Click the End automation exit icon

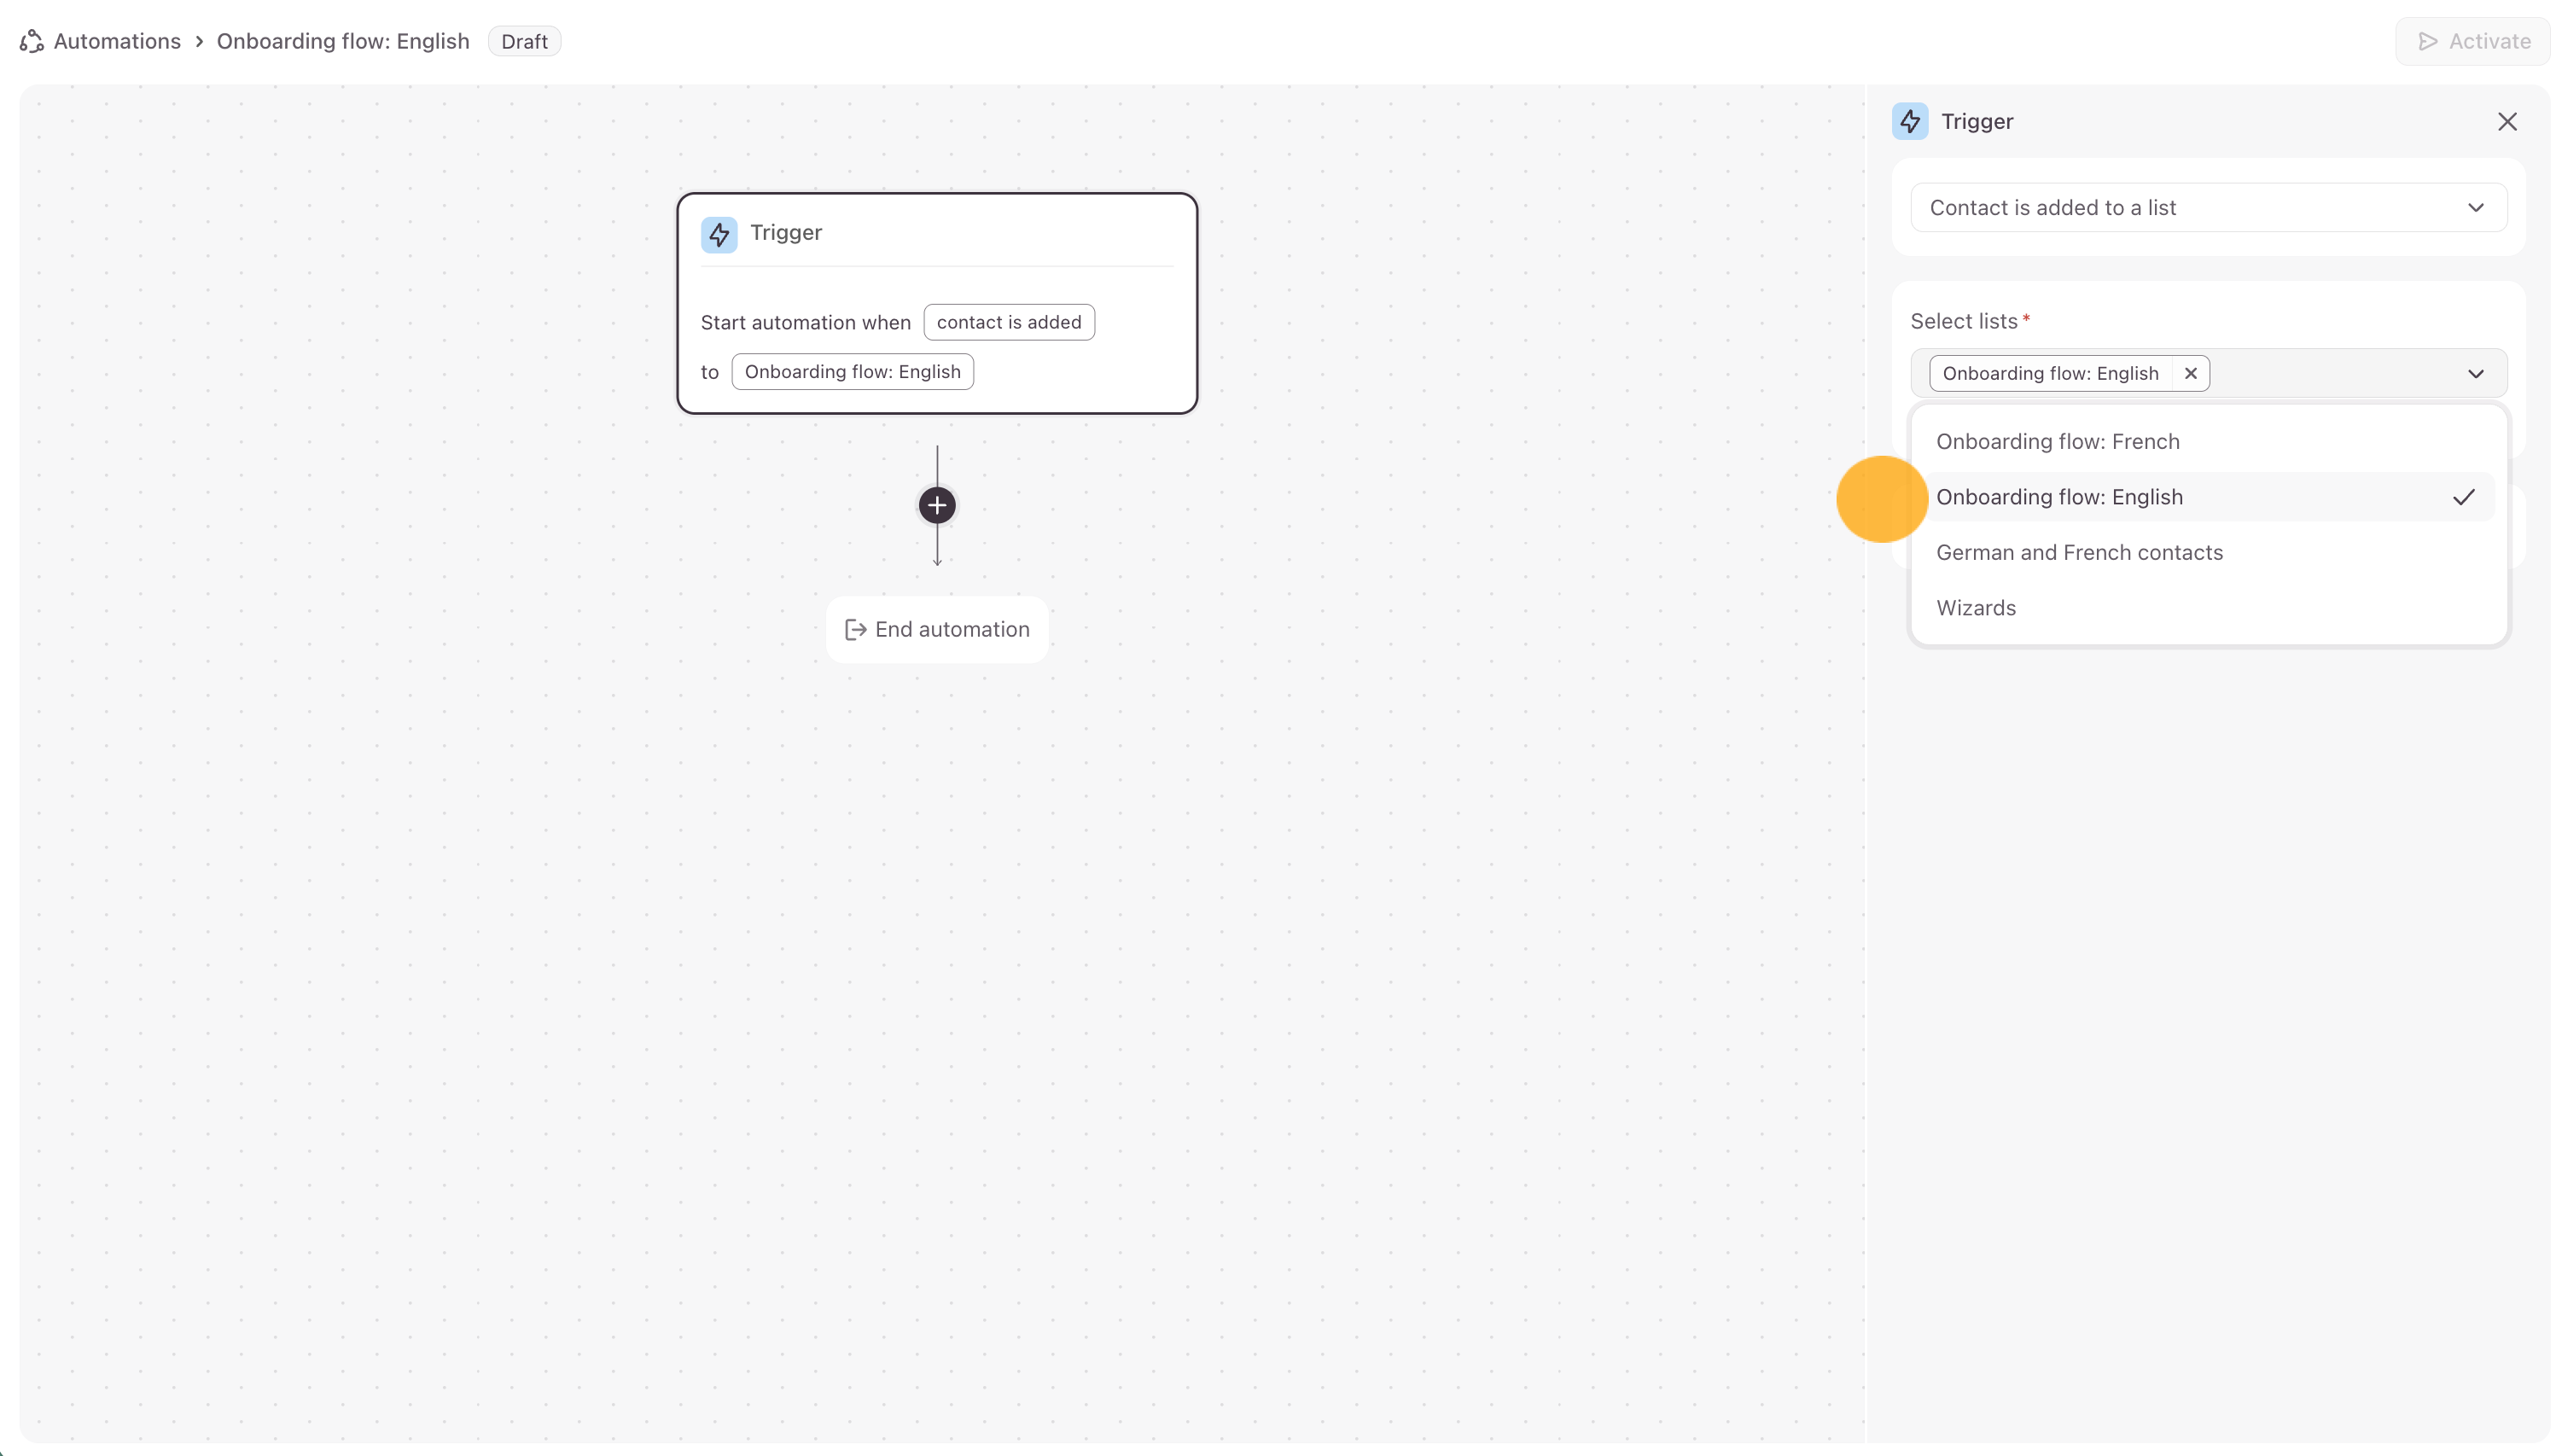click(855, 629)
